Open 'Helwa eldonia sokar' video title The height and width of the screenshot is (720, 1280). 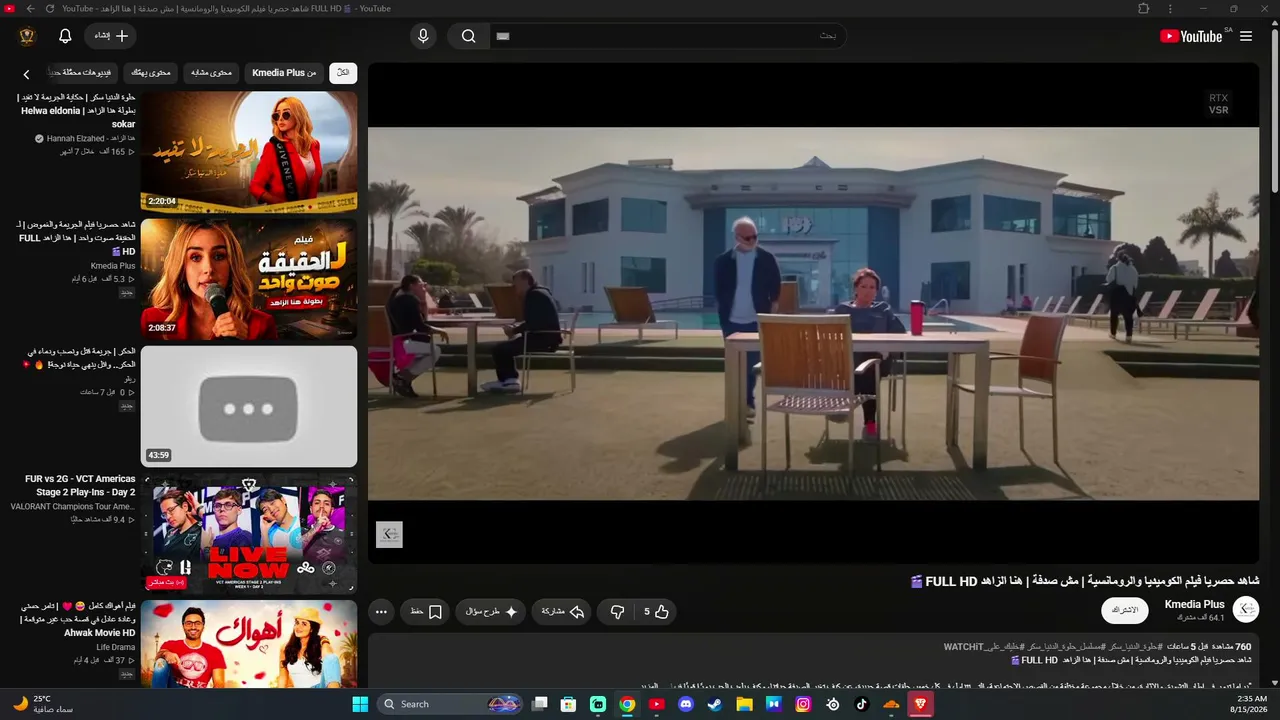(77, 110)
